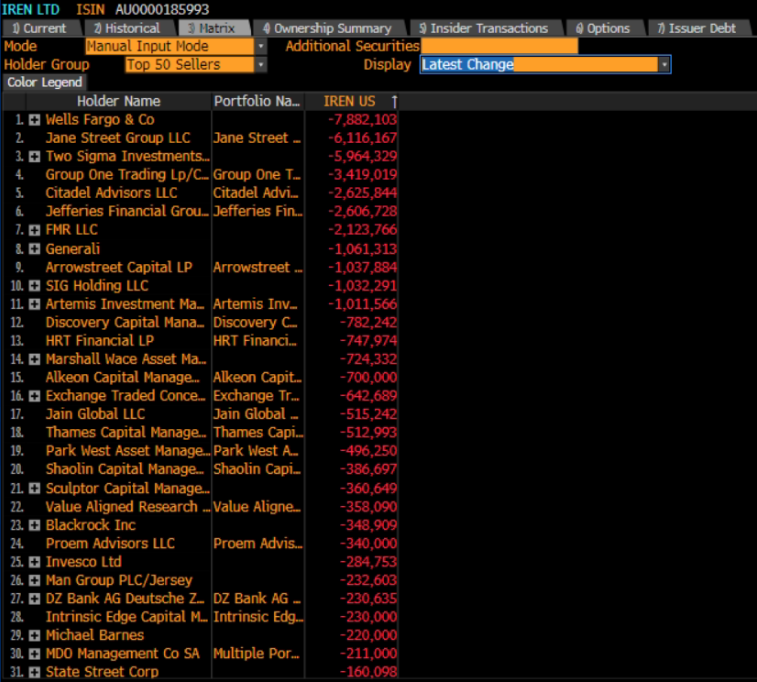
Task: Expand DZ Bank AG Deutsche Z... row
Action: pos(34,598)
